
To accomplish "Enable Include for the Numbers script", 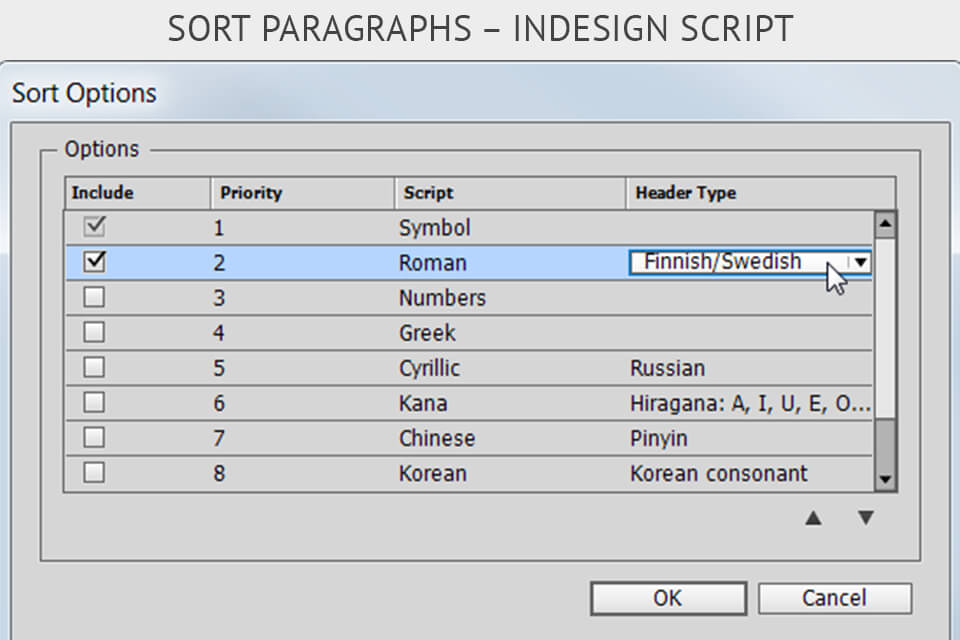I will click(94, 297).
